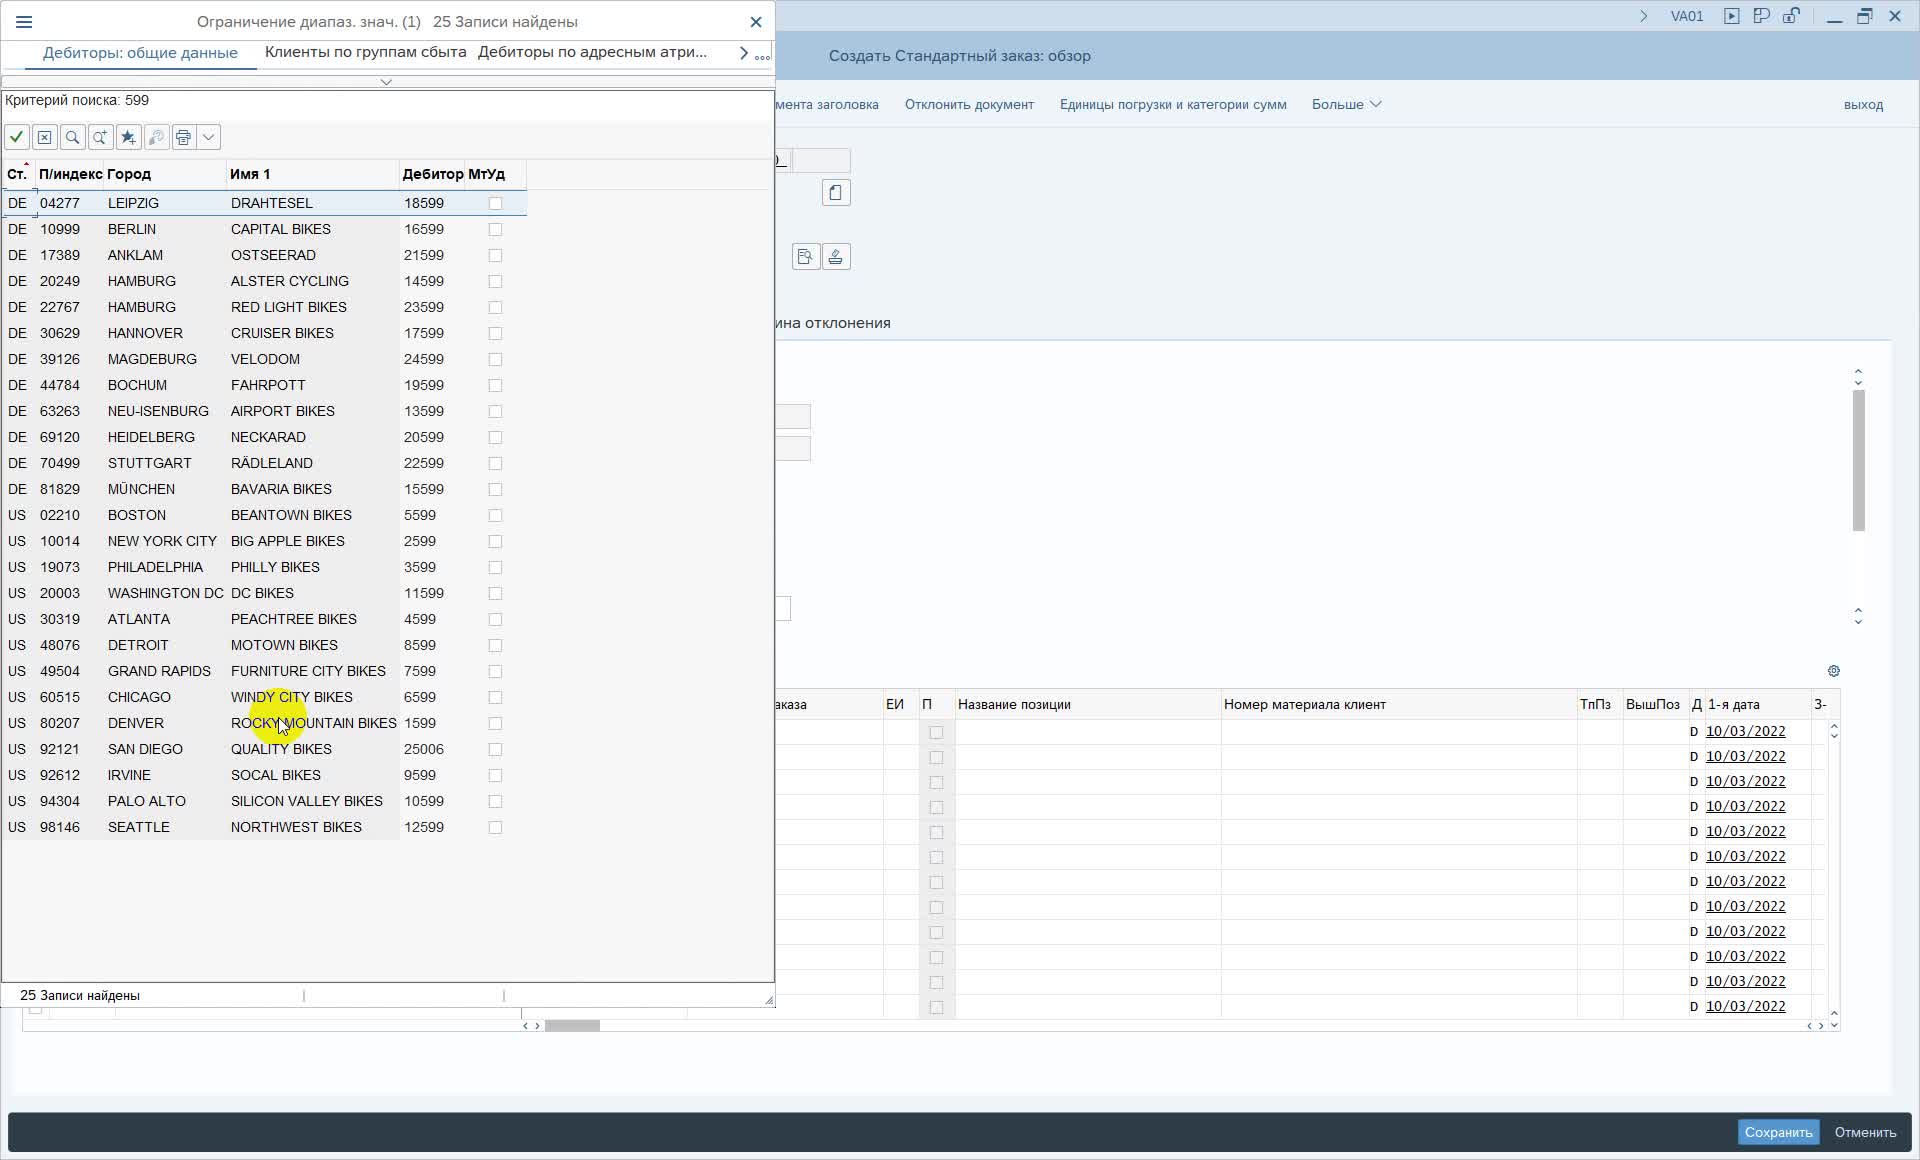Click Единицы погрузки и категории сумм

point(1173,104)
